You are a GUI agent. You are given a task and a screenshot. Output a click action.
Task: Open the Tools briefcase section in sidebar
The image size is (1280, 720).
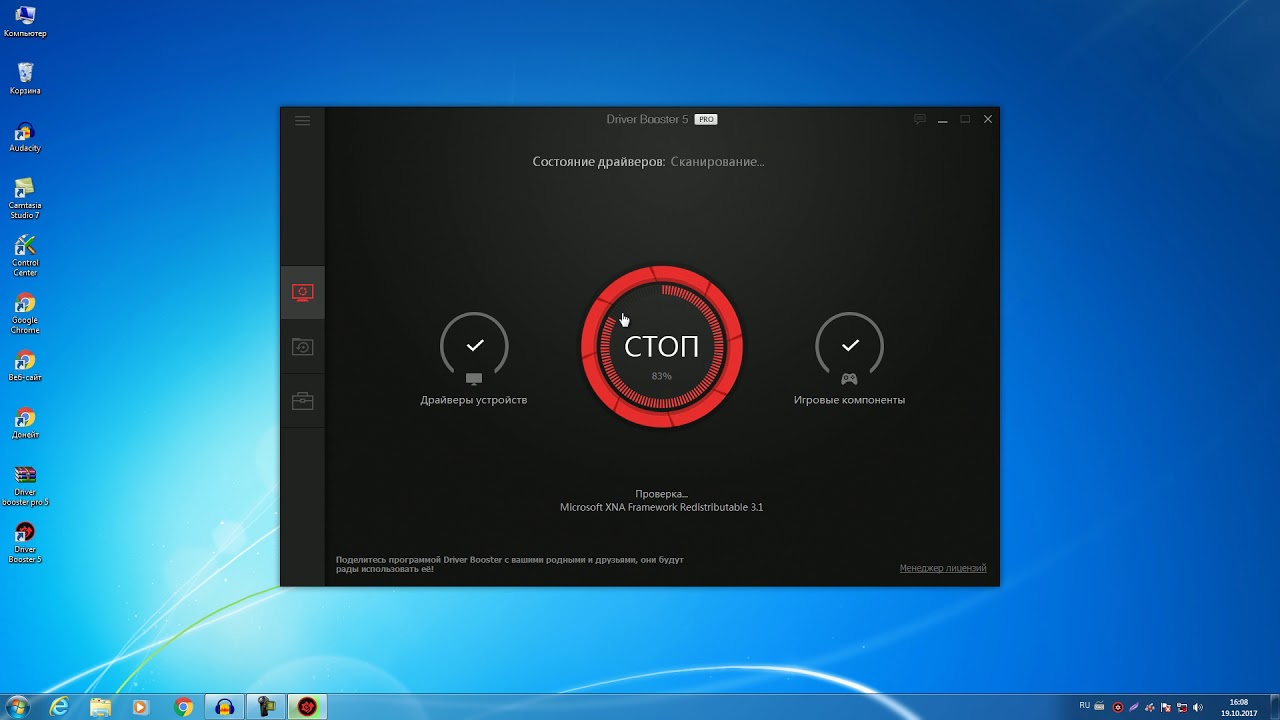pos(302,401)
